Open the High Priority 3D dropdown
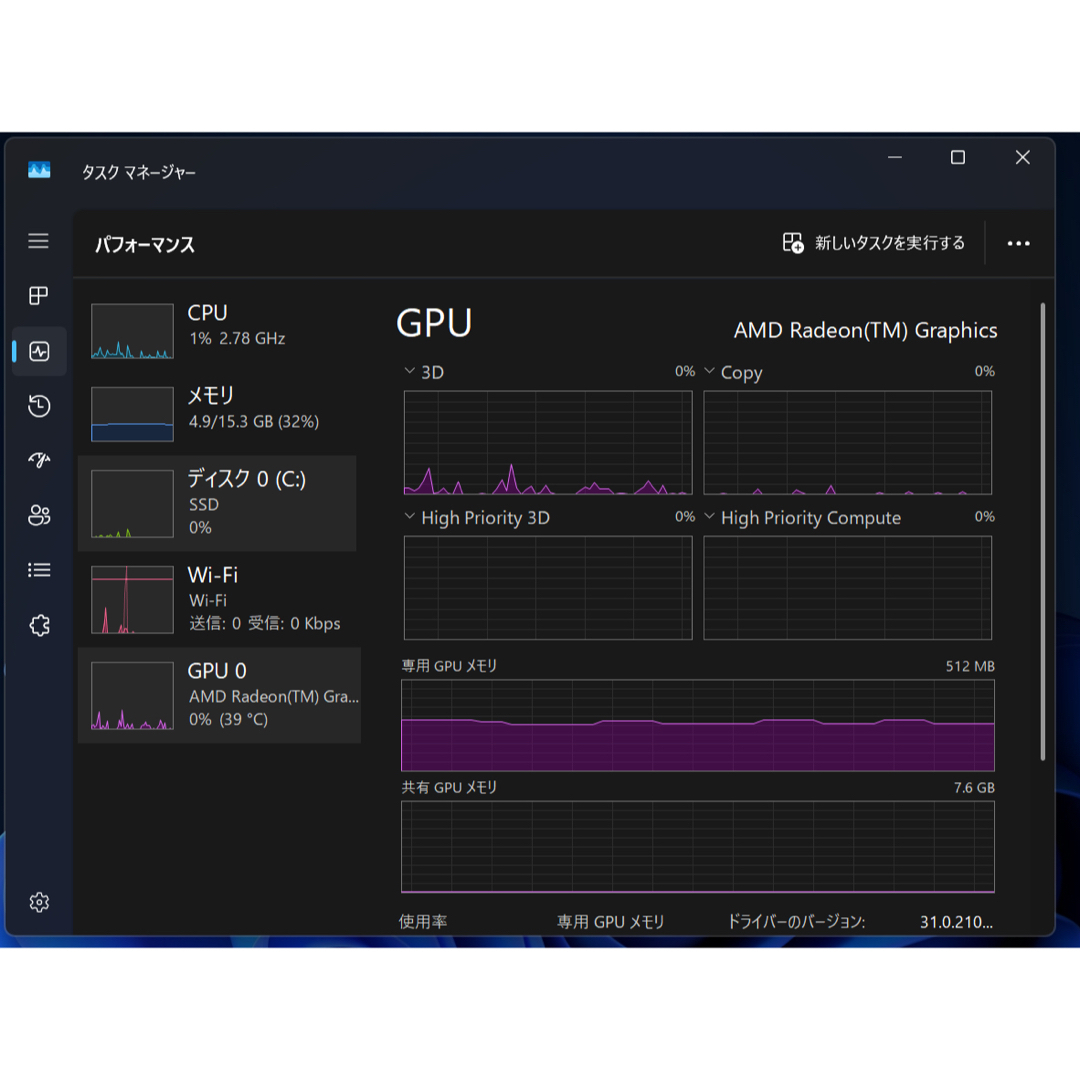 click(409, 517)
